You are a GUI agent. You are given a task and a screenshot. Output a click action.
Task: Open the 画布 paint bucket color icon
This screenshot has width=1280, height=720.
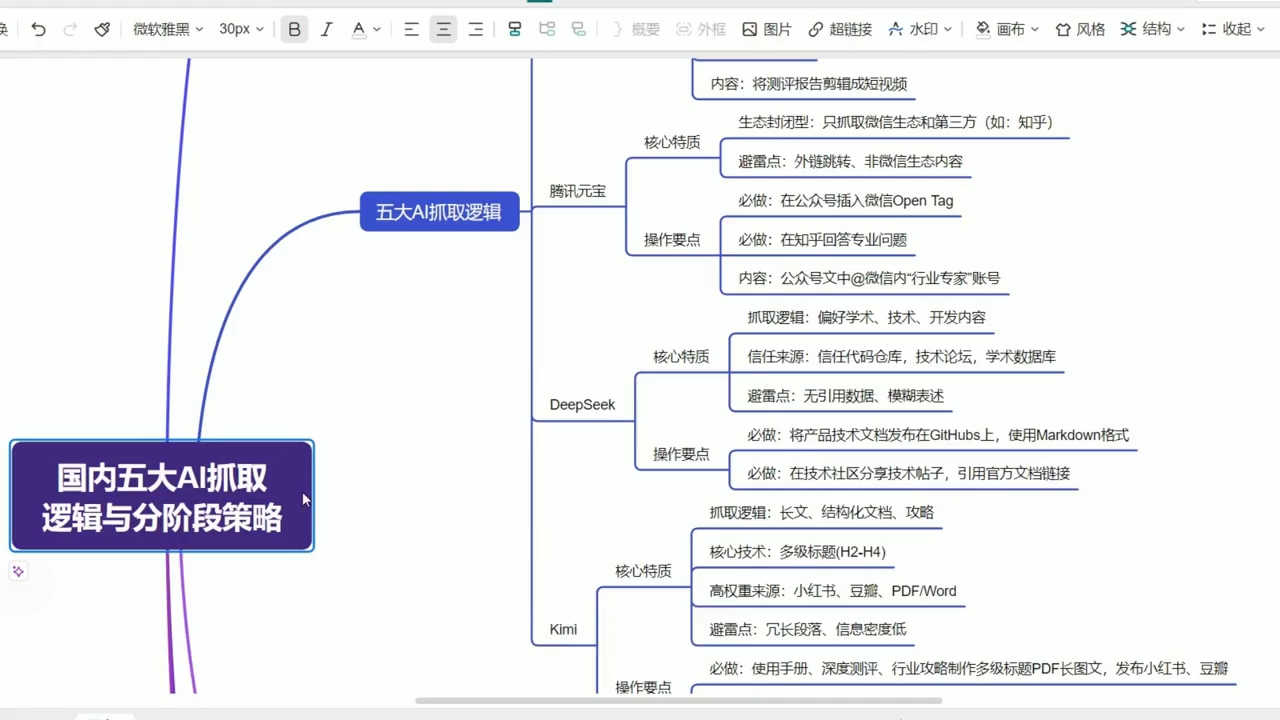click(x=983, y=29)
